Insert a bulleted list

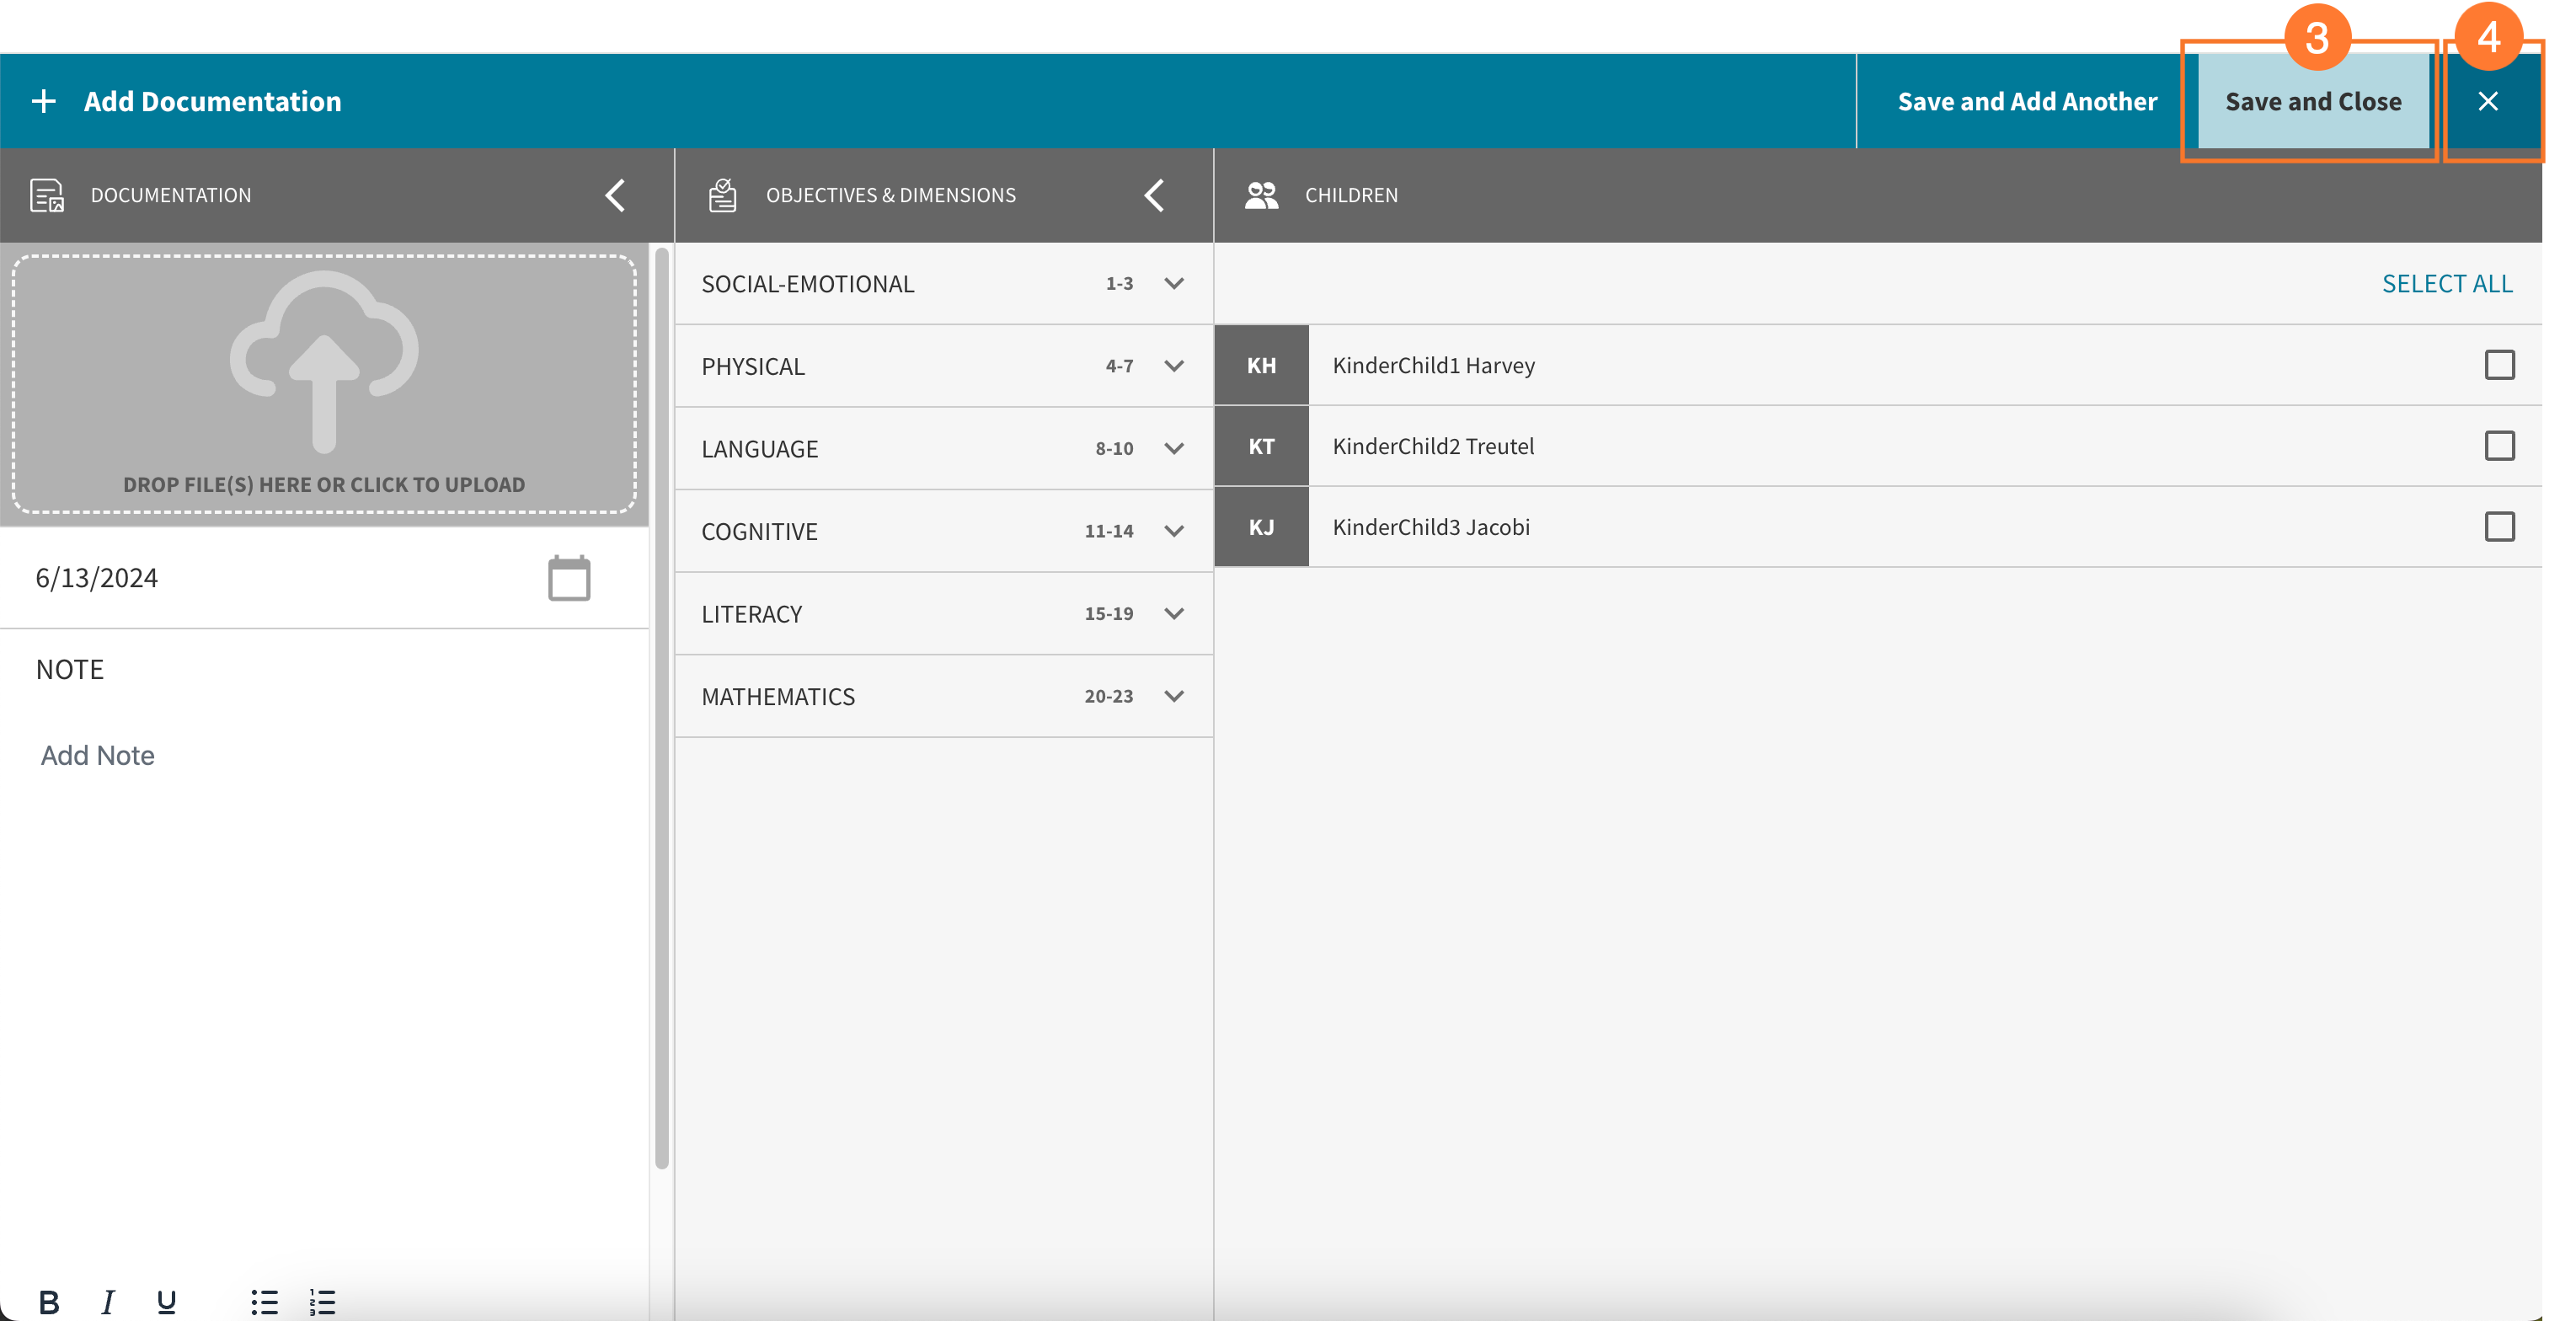point(264,1302)
